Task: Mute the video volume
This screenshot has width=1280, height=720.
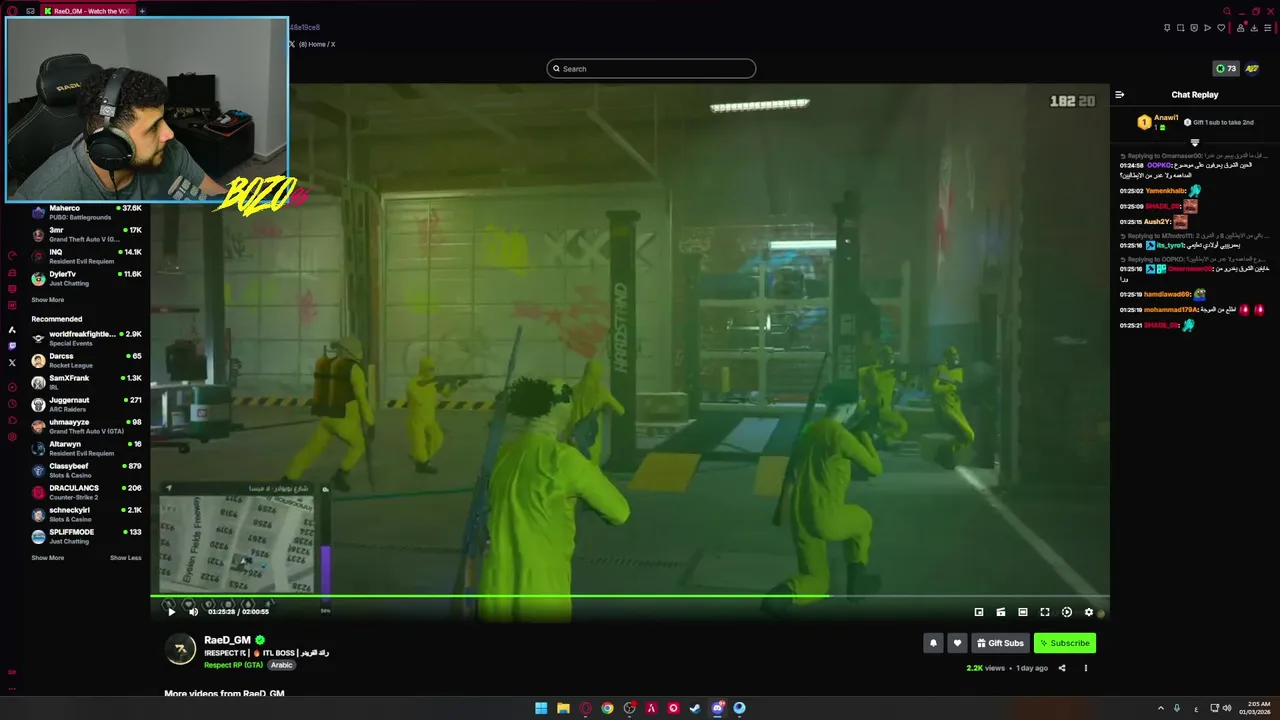Action: pos(194,612)
